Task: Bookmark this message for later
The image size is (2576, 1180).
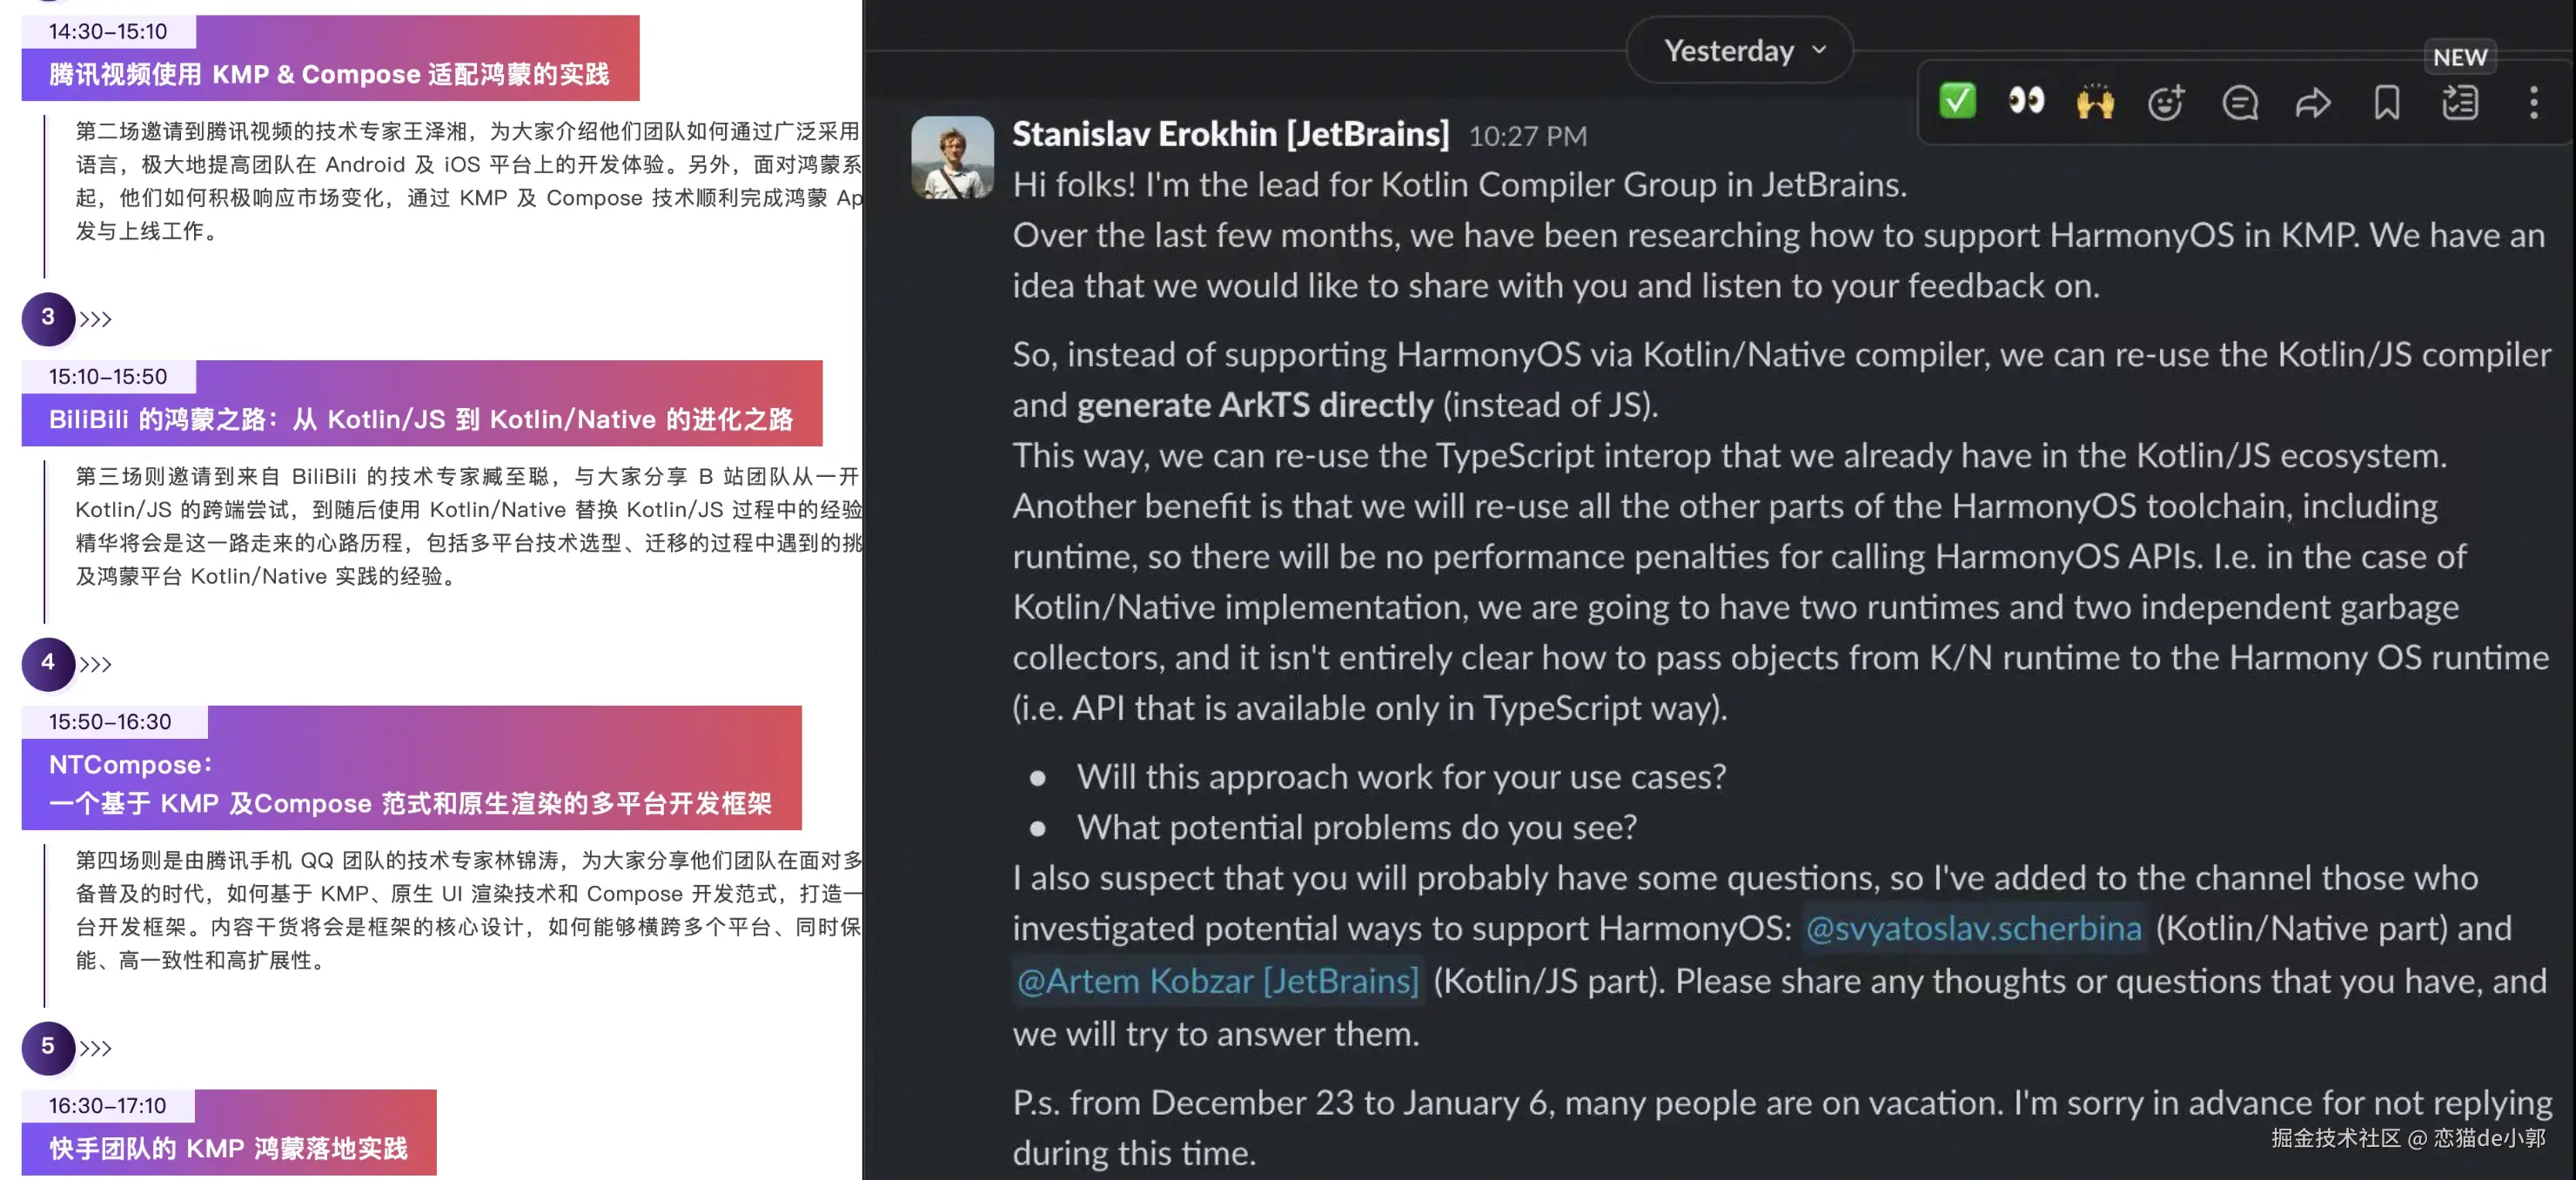Action: 2387,102
